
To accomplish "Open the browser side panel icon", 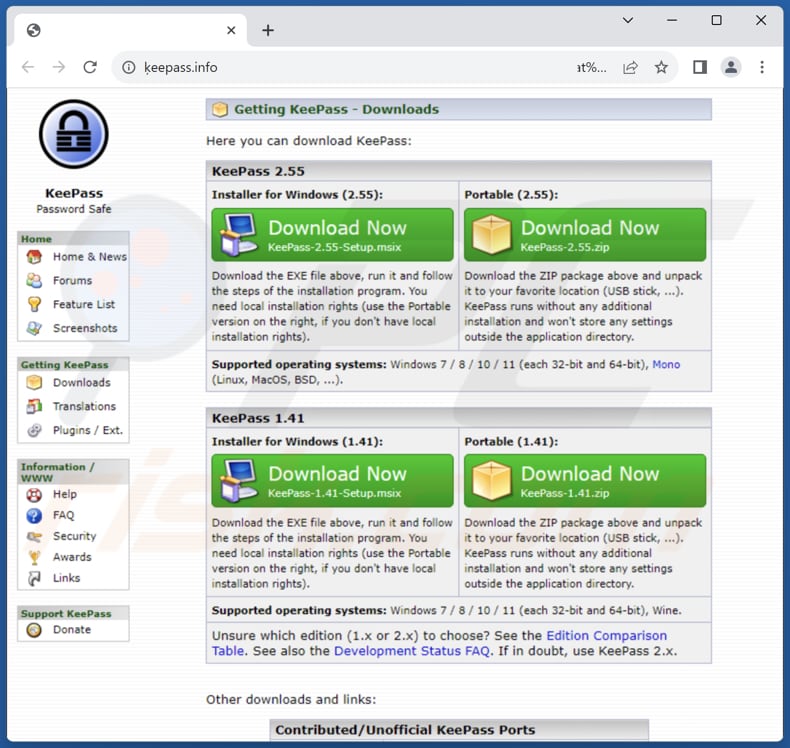I will [700, 67].
